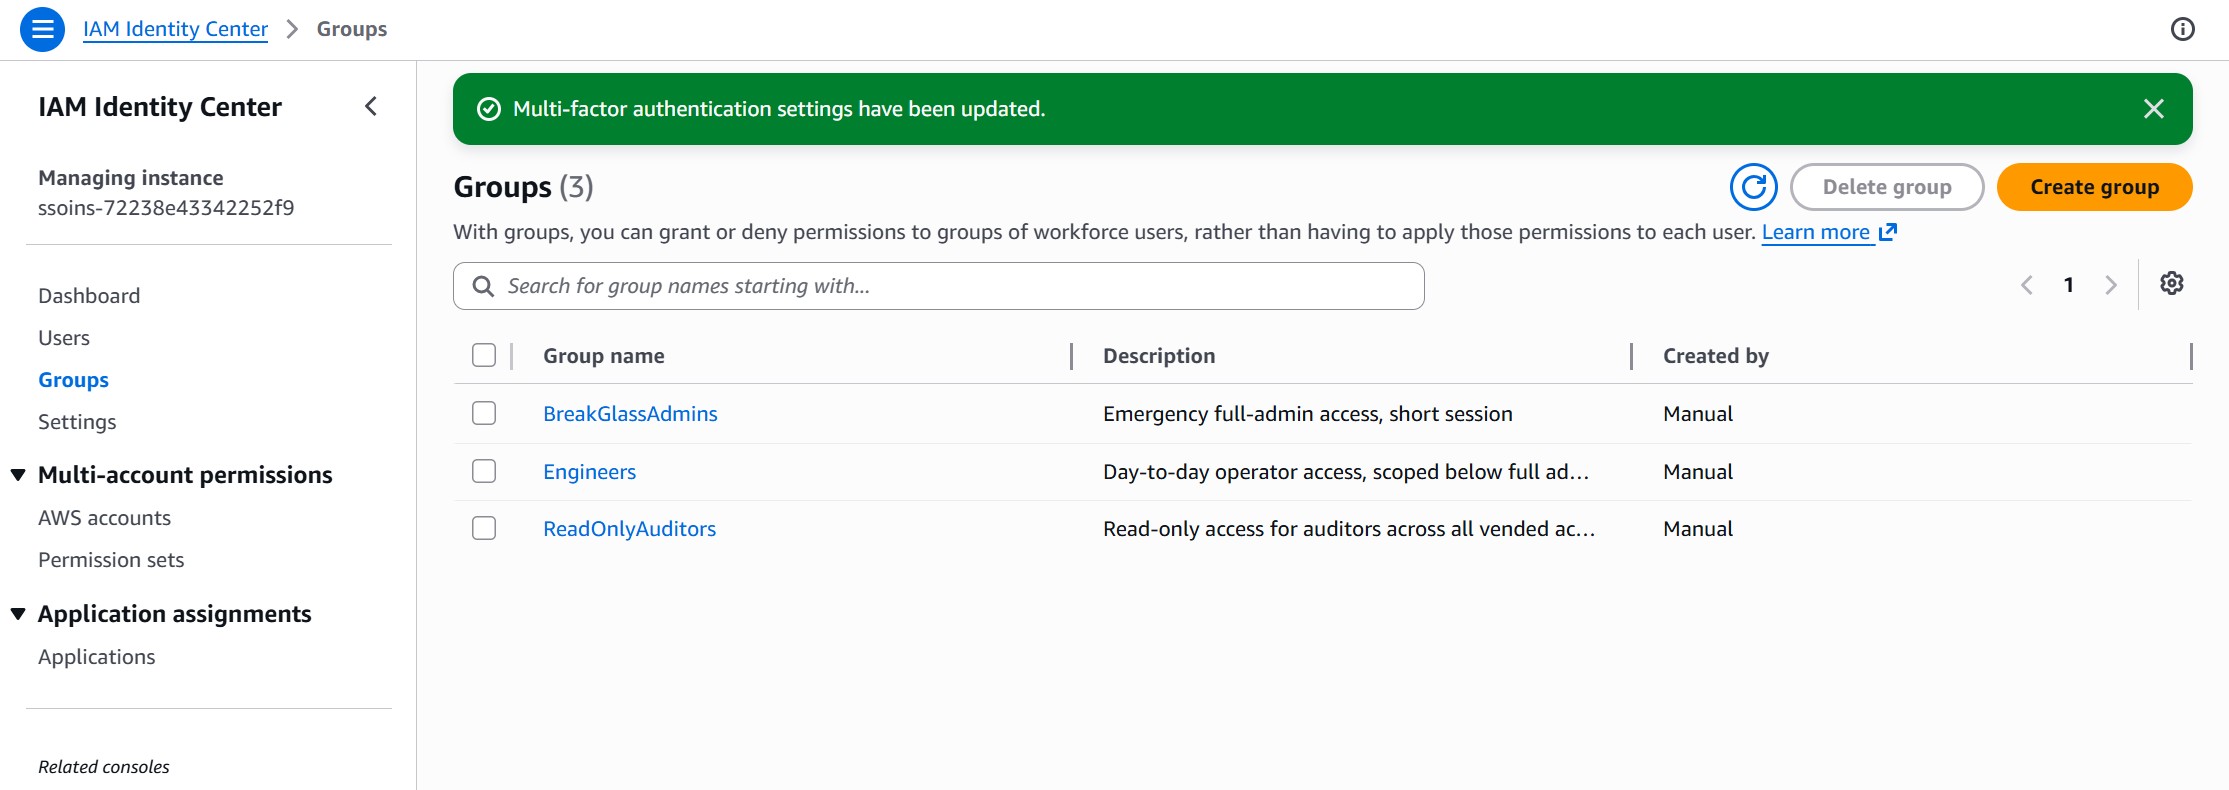Refresh the groups list
This screenshot has width=2229, height=790.
[1754, 187]
